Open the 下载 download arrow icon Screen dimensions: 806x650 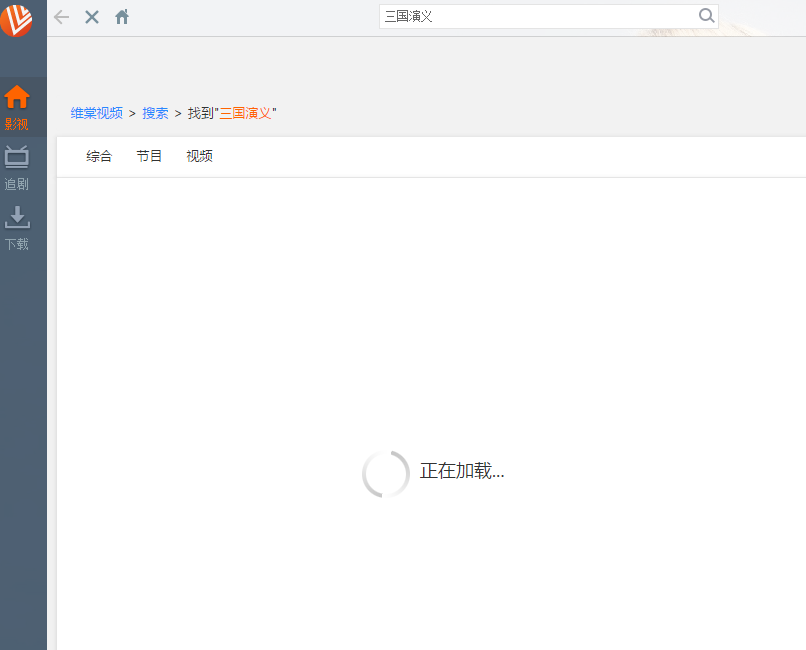coord(17,217)
